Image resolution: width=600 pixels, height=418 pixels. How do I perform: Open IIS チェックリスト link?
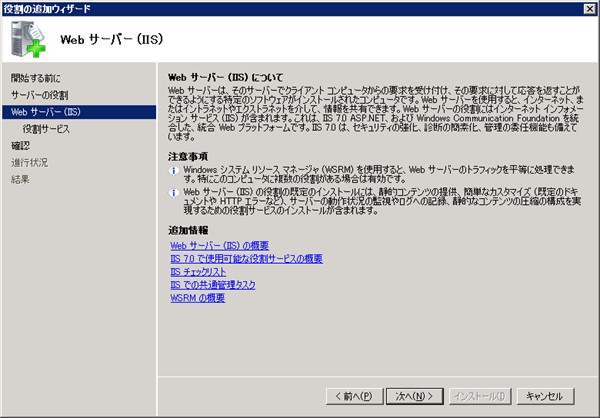point(198,272)
